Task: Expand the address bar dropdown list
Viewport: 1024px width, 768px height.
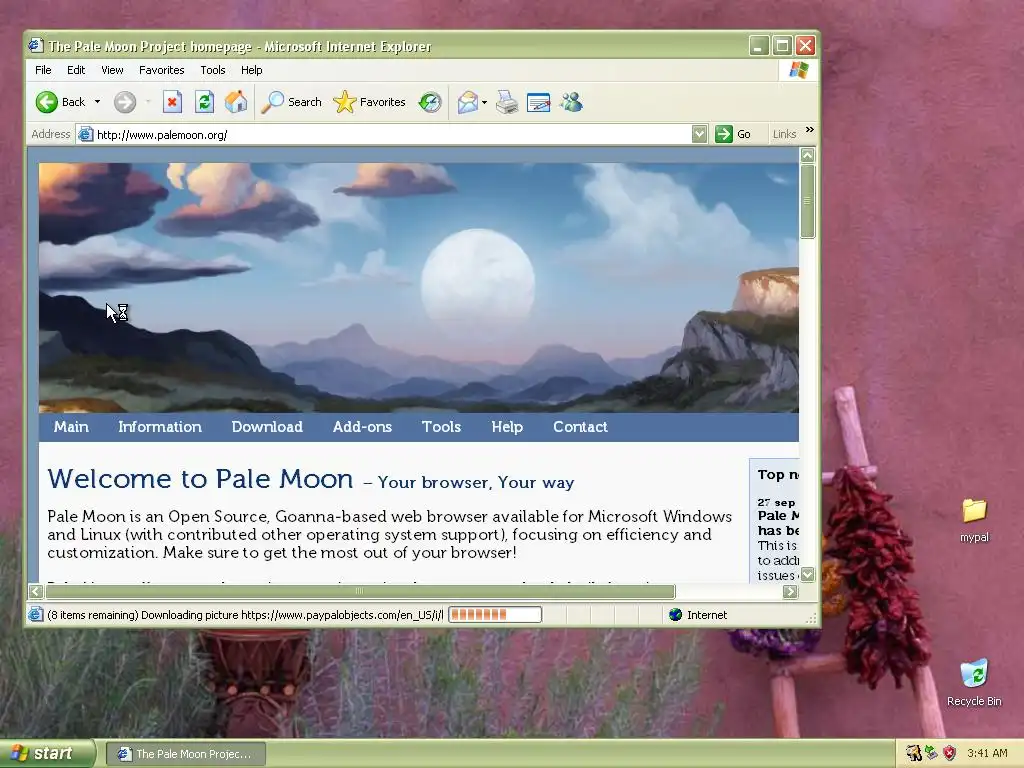Action: click(699, 135)
